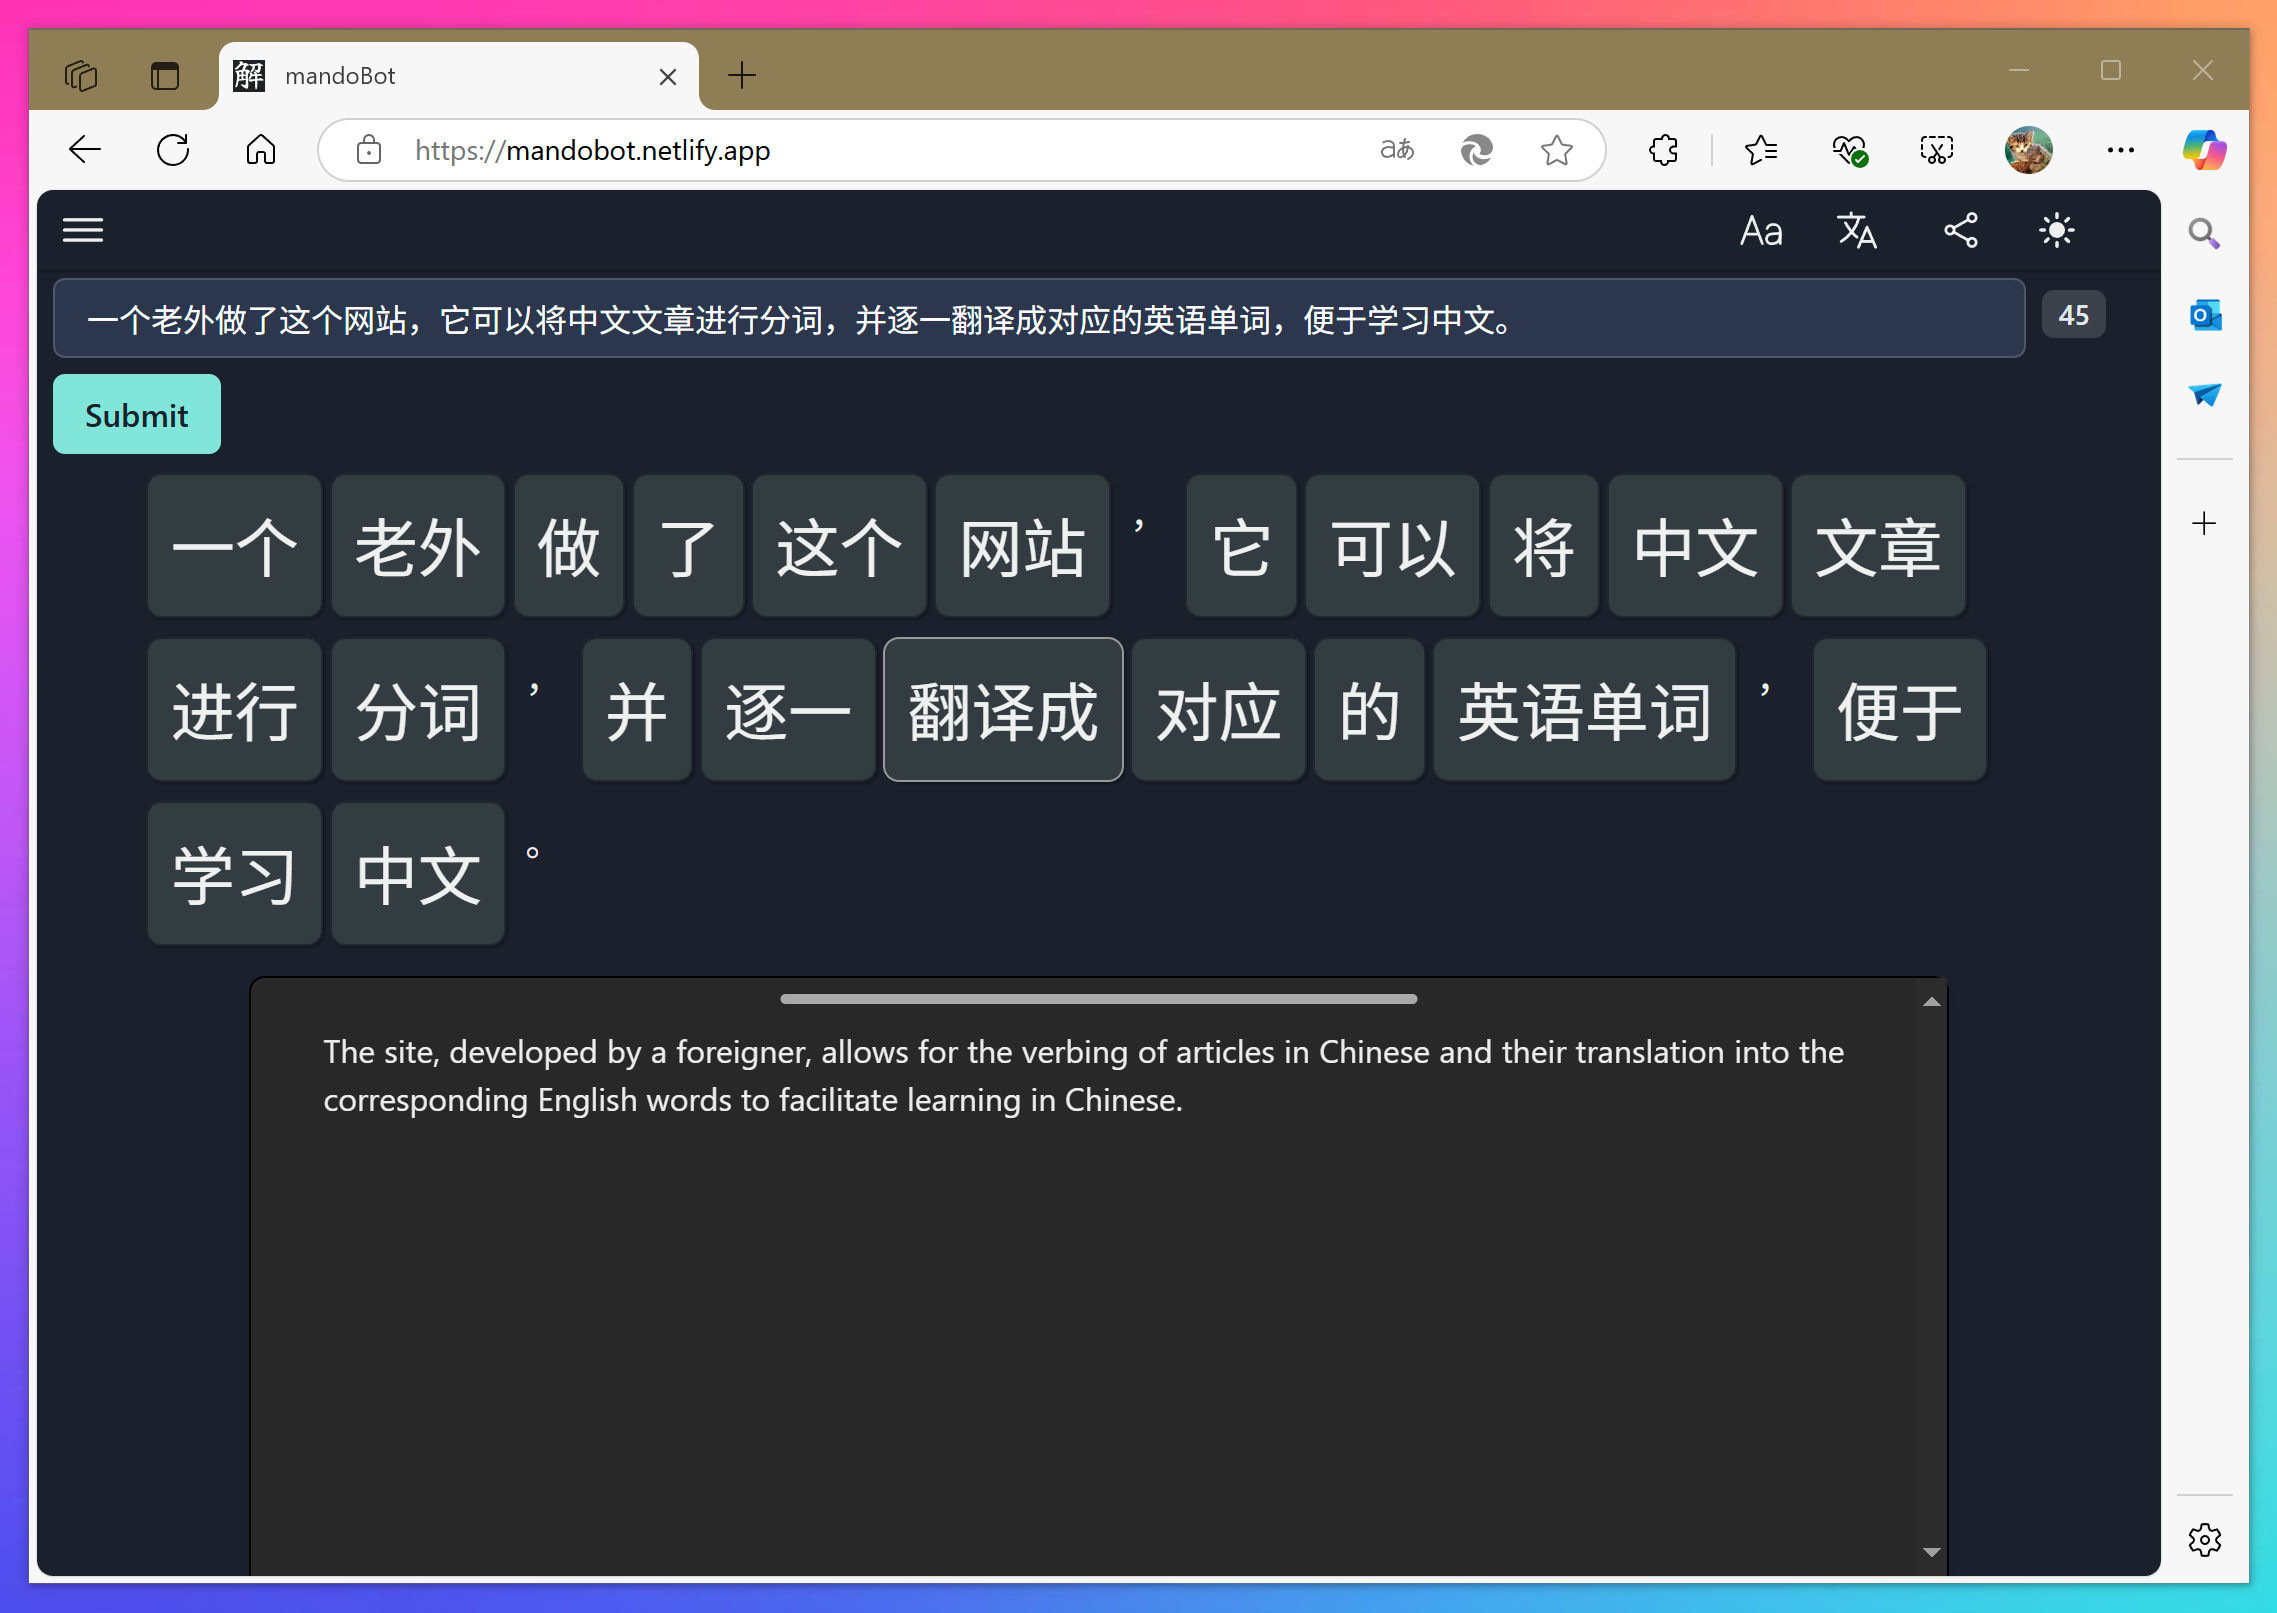Screen dimensions: 2277x1613
Task: Click the browser home icon
Action: 261,150
